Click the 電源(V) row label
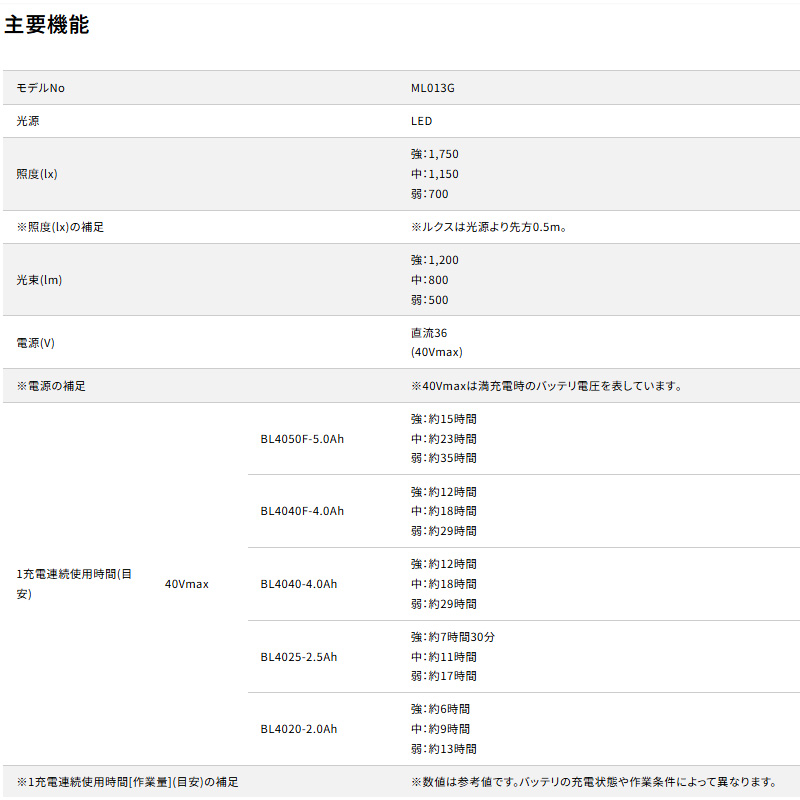 (x=36, y=343)
